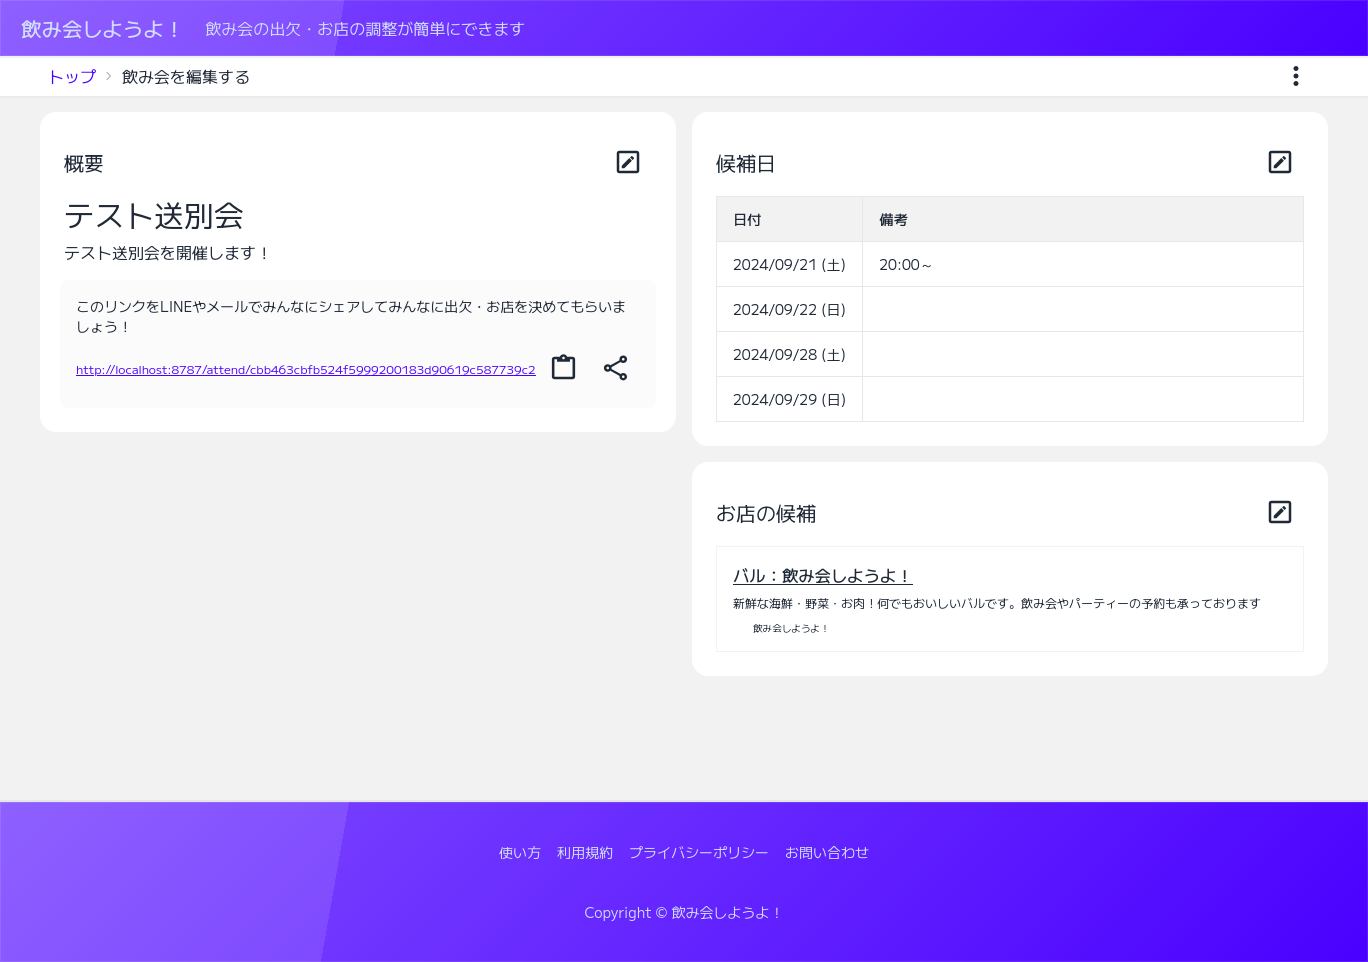The width and height of the screenshot is (1368, 962).
Task: Click the header tagline 飲み会の出欠・お店の調整
Action: point(365,29)
